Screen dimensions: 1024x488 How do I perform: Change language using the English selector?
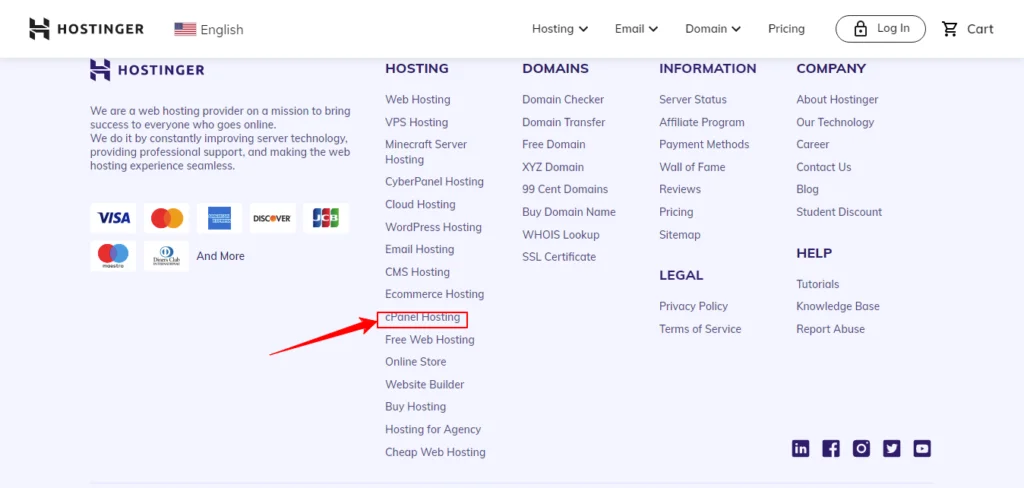pyautogui.click(x=209, y=29)
